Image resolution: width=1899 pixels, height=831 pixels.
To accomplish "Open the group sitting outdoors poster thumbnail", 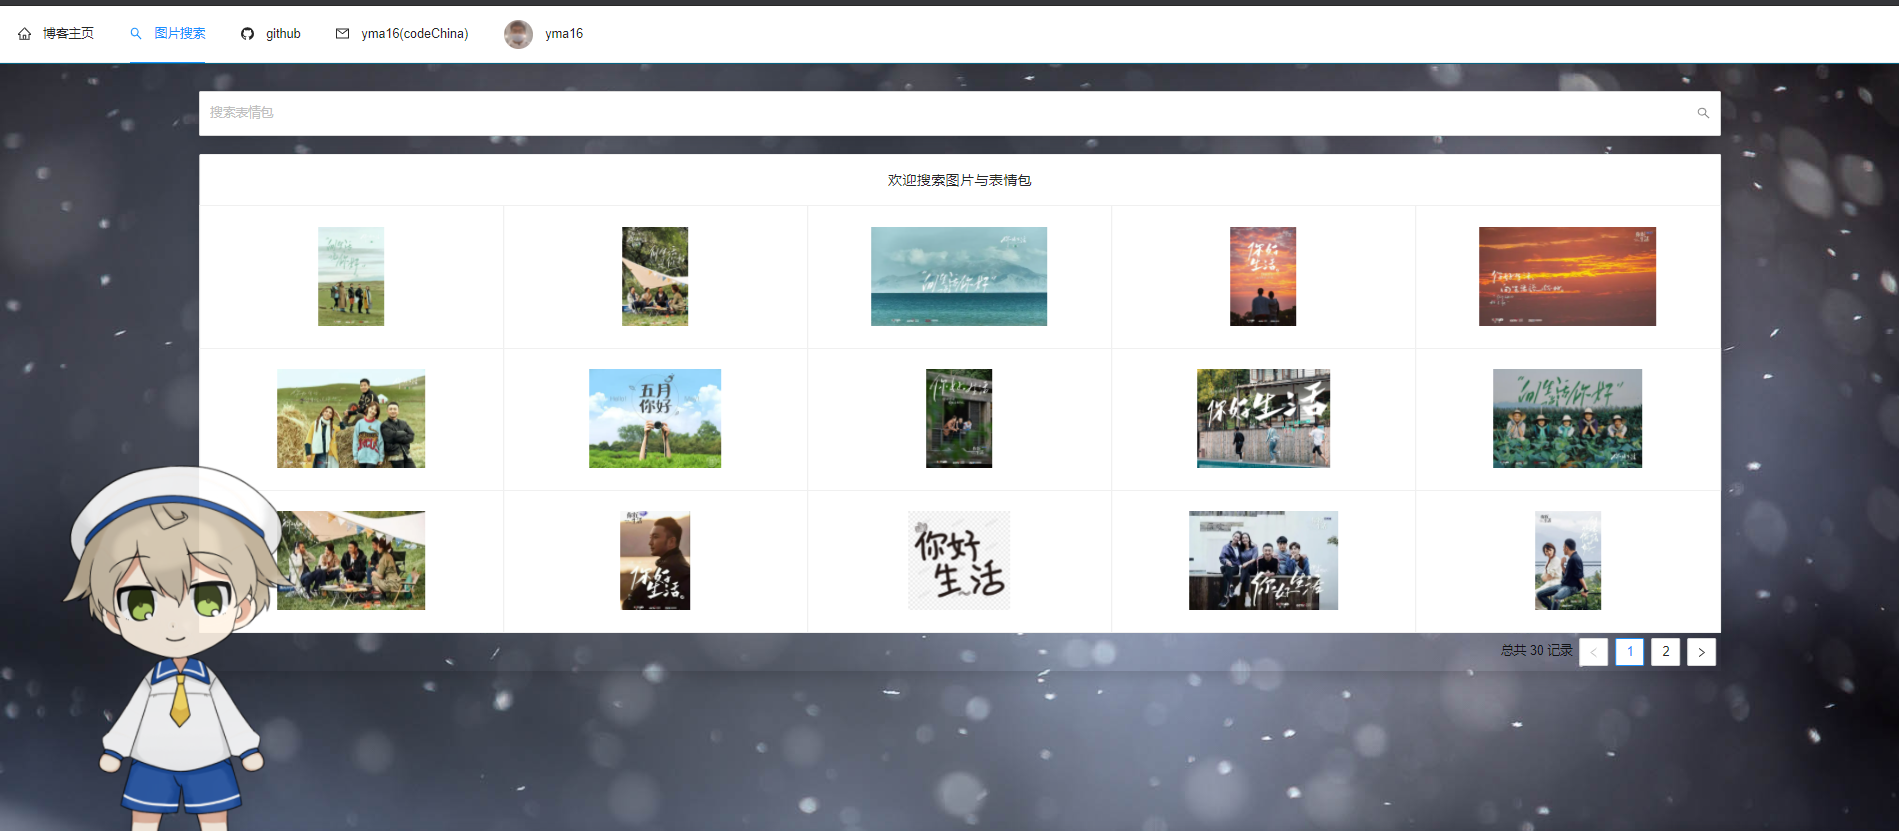I will [x=1263, y=560].
